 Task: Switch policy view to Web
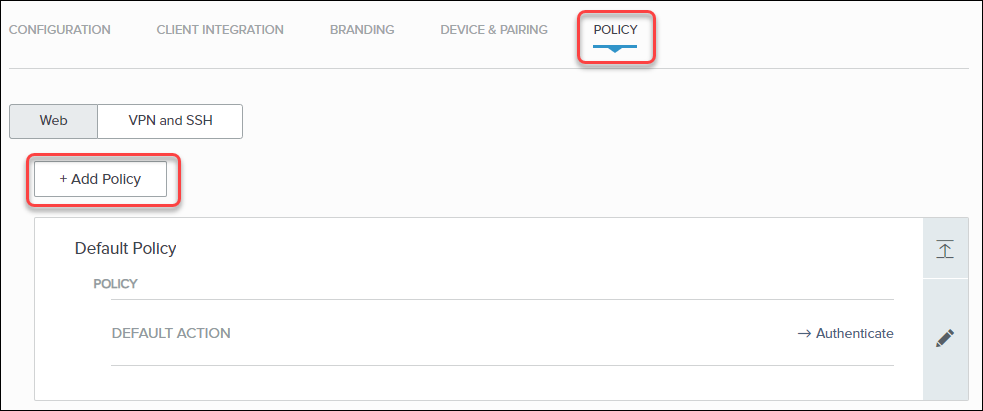53,120
